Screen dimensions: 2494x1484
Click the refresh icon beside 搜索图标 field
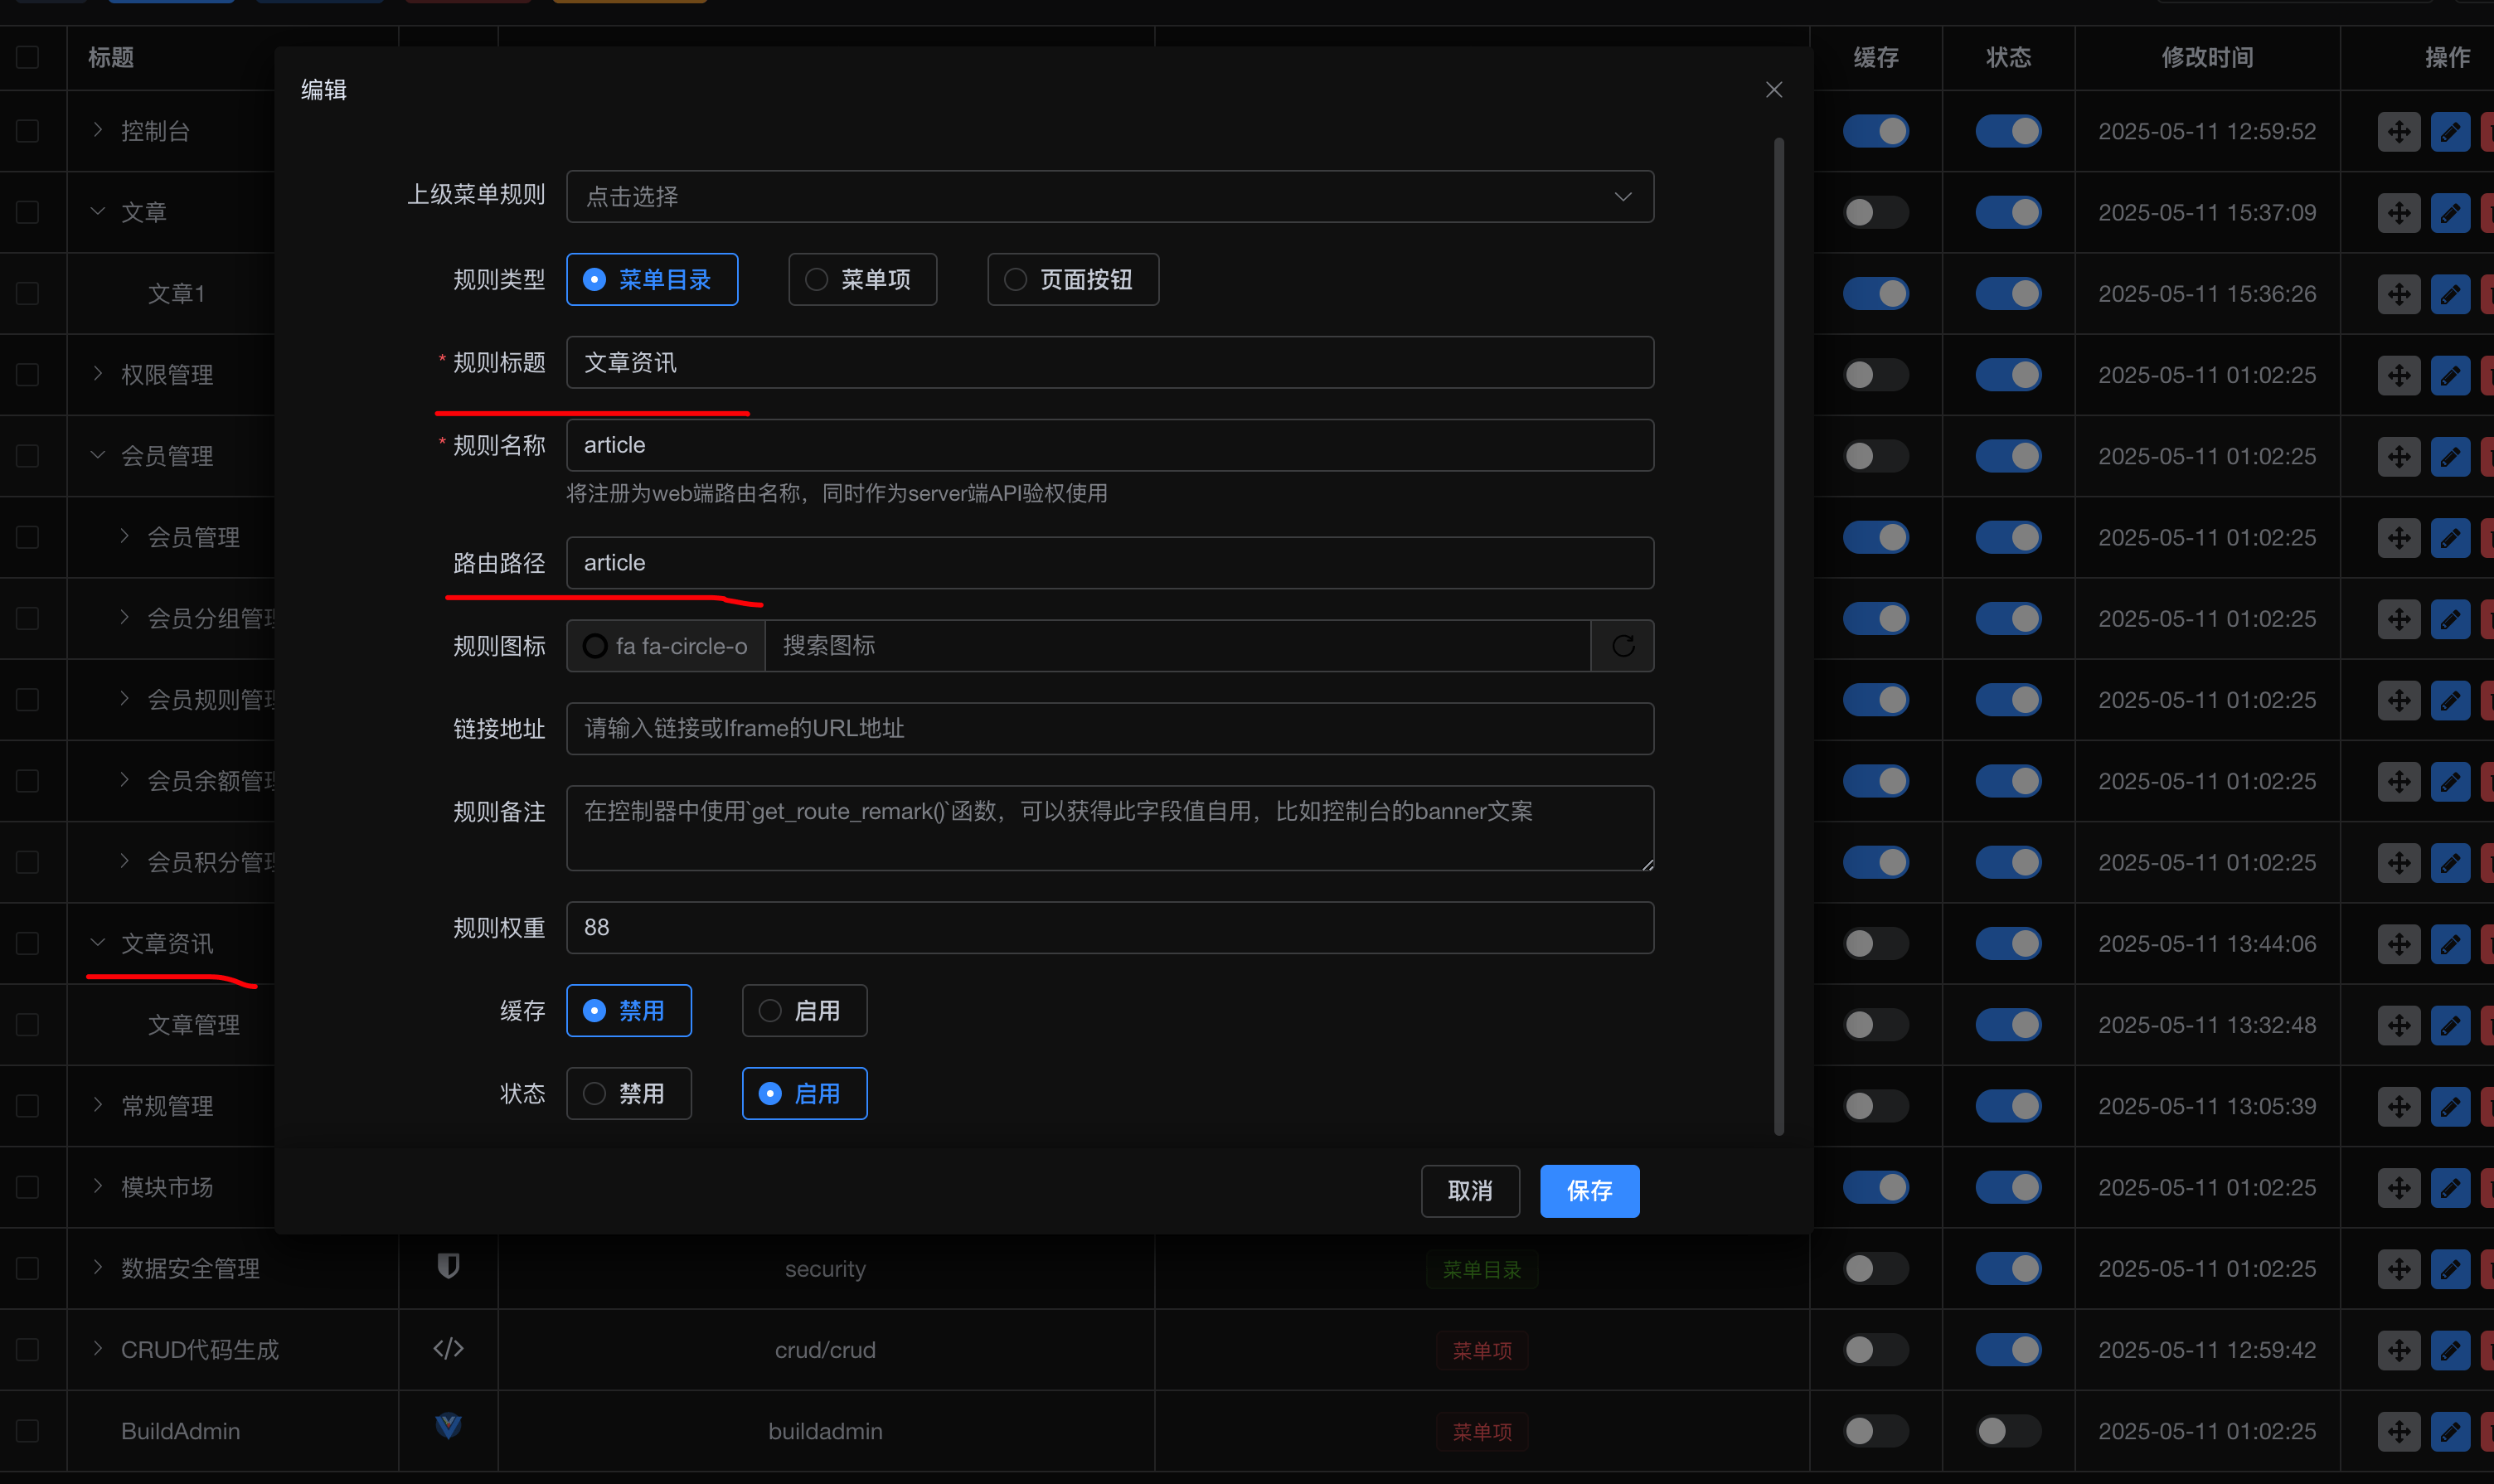[1623, 646]
